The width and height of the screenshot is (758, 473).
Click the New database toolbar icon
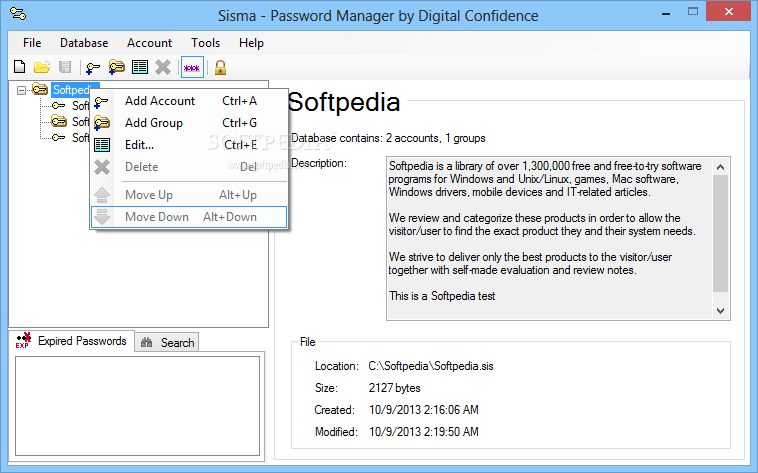pos(20,67)
